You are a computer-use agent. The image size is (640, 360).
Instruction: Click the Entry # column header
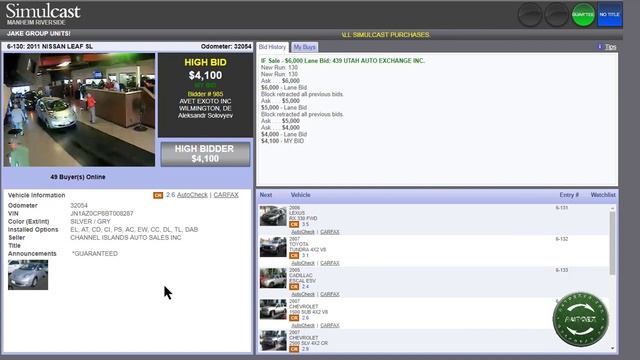[569, 195]
